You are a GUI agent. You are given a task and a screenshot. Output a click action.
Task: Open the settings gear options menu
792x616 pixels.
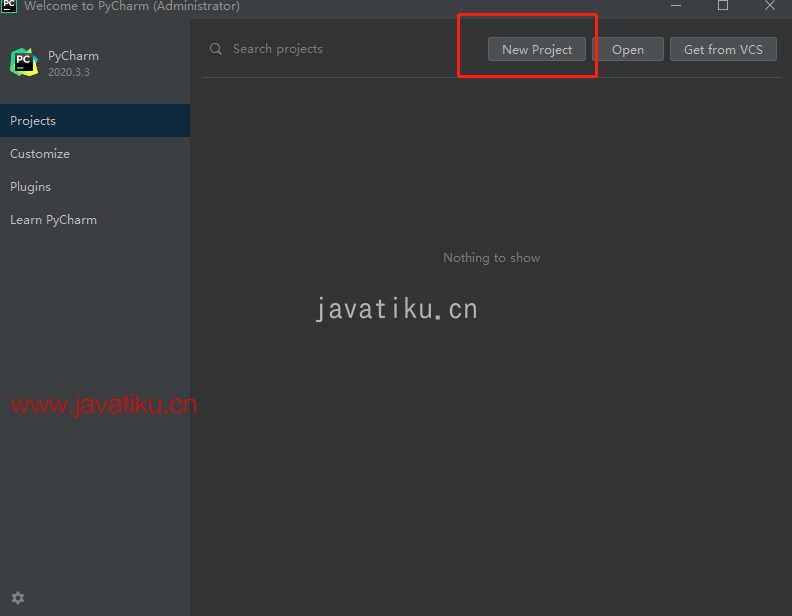click(x=18, y=598)
